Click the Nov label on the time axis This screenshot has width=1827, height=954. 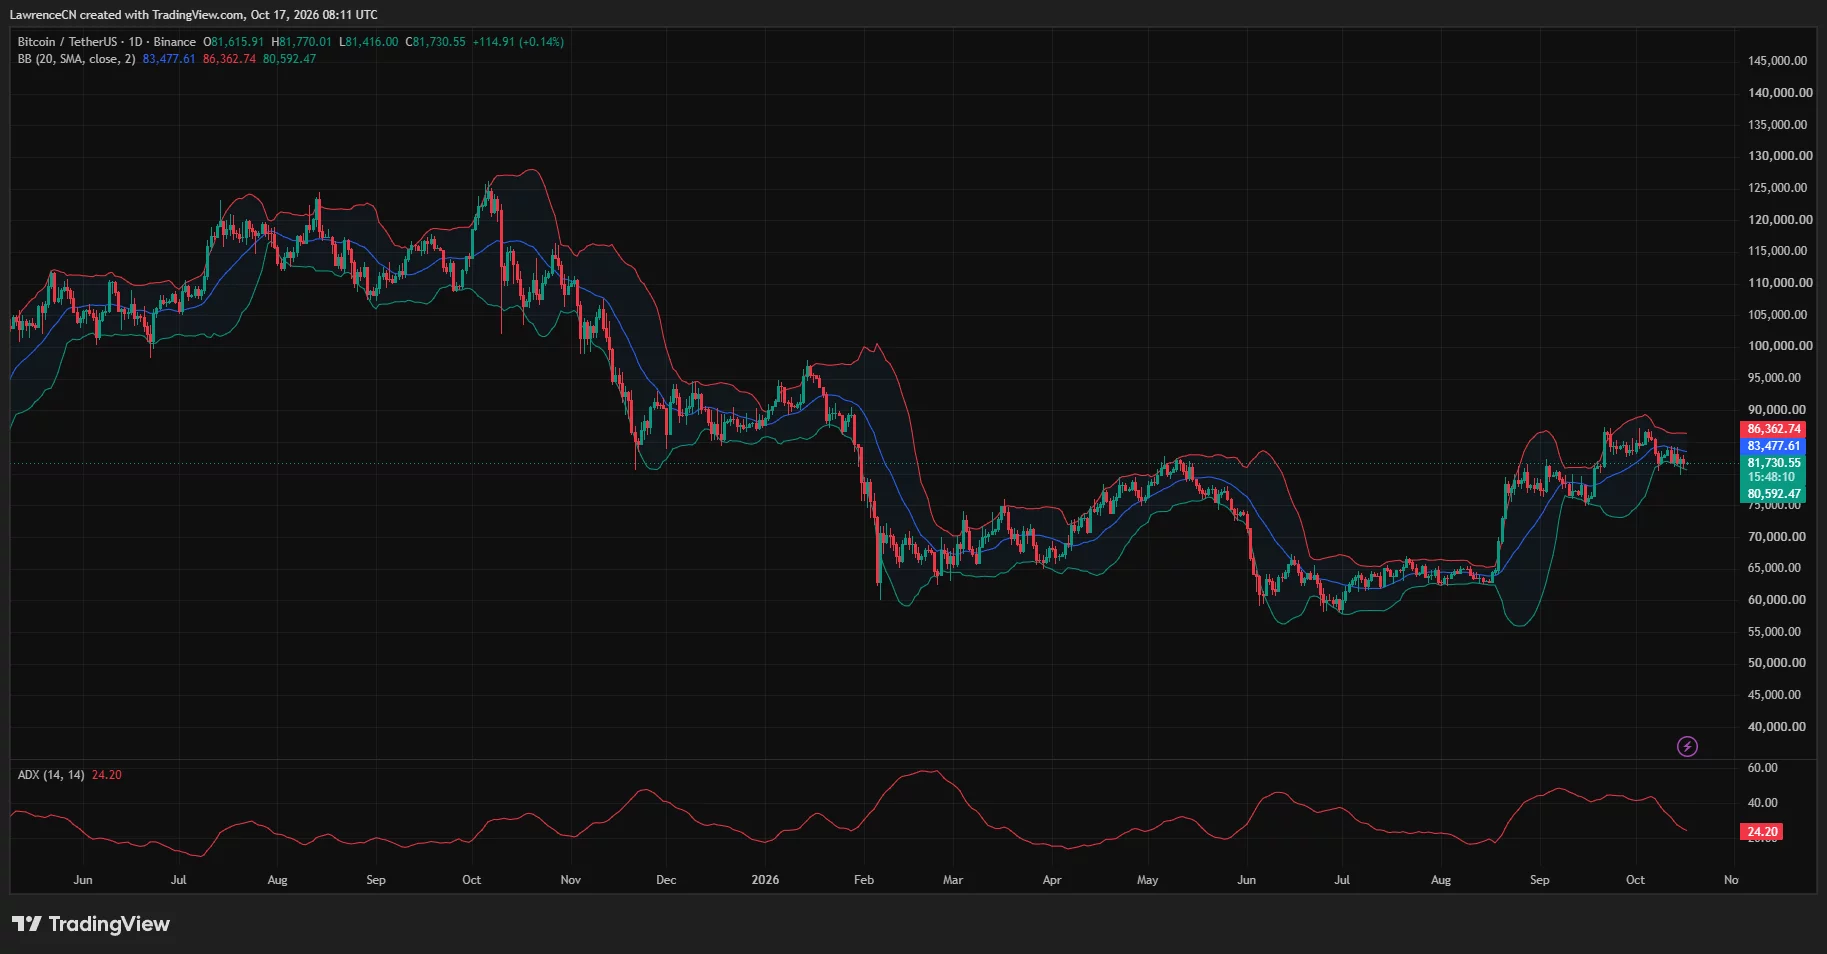[570, 880]
